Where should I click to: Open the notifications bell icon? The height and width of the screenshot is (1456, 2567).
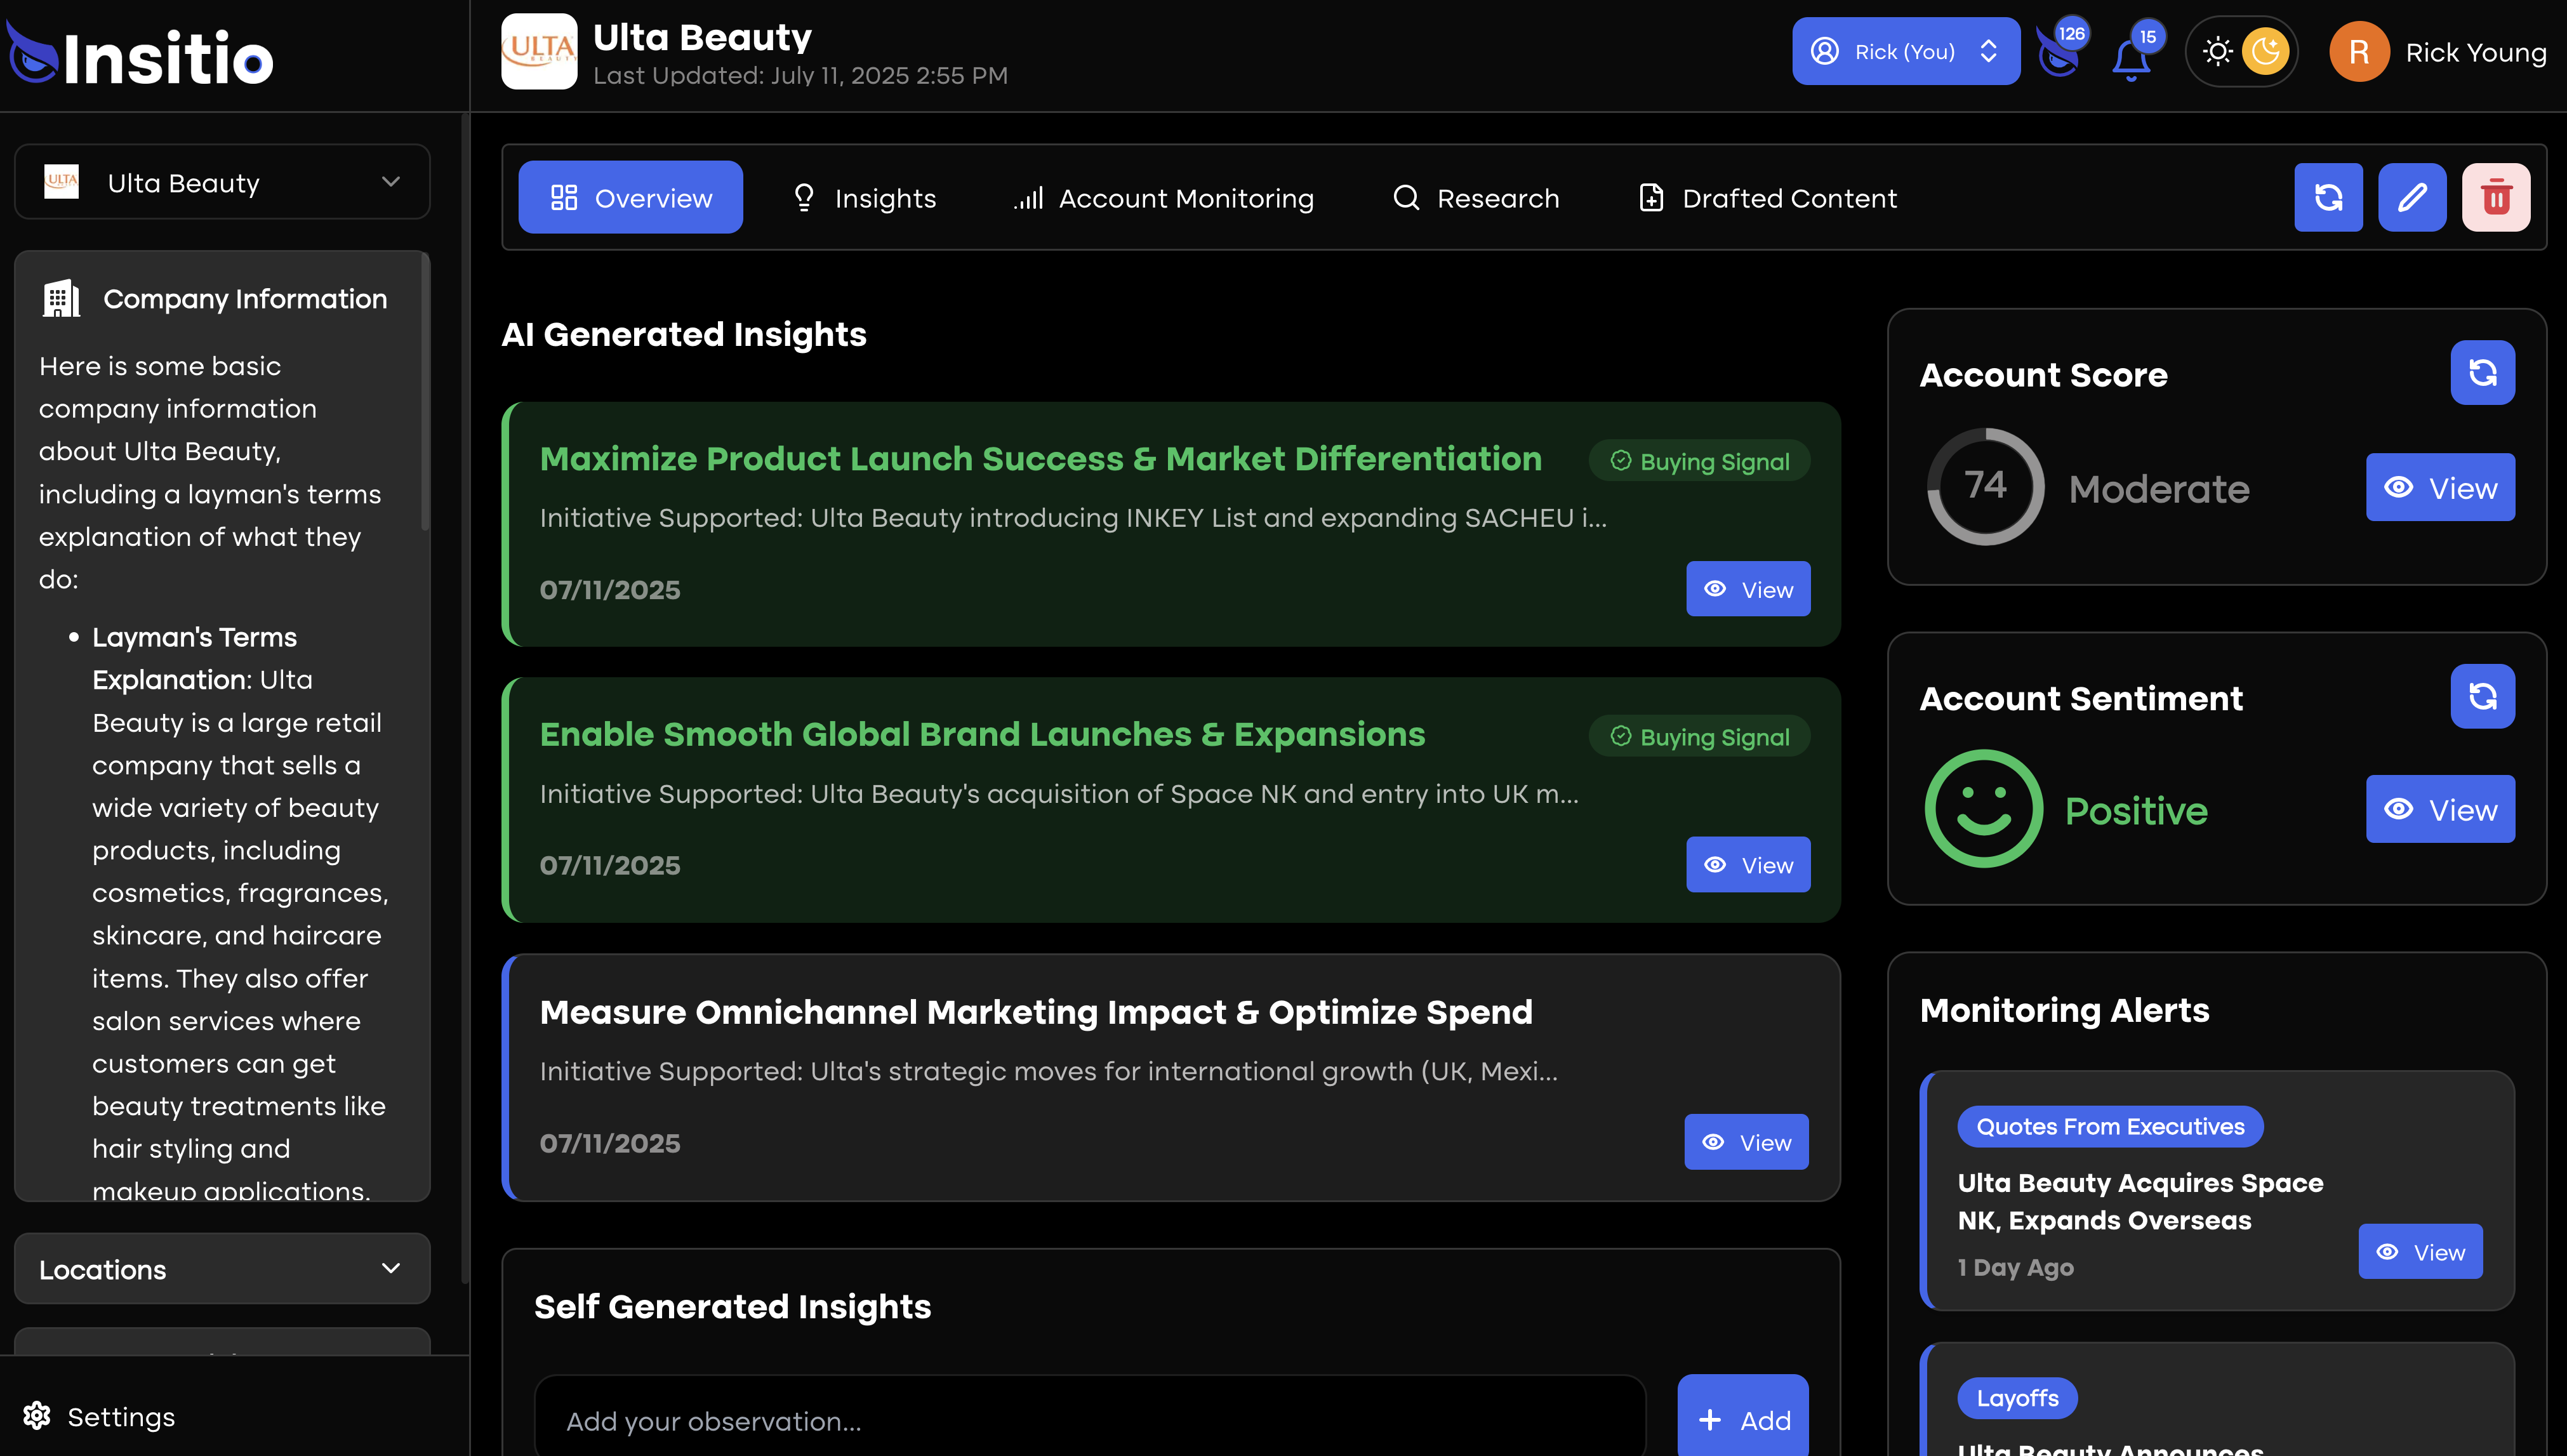2130,58
